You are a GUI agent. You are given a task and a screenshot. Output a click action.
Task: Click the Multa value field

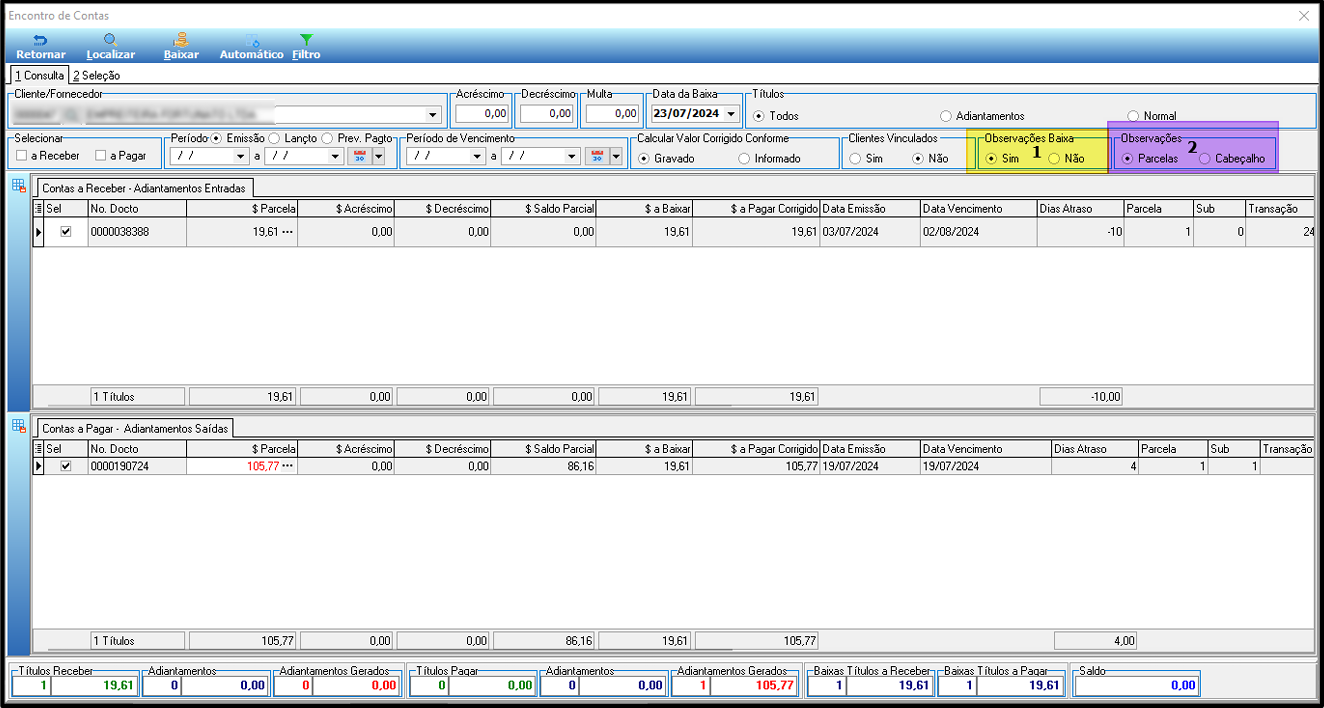point(612,114)
